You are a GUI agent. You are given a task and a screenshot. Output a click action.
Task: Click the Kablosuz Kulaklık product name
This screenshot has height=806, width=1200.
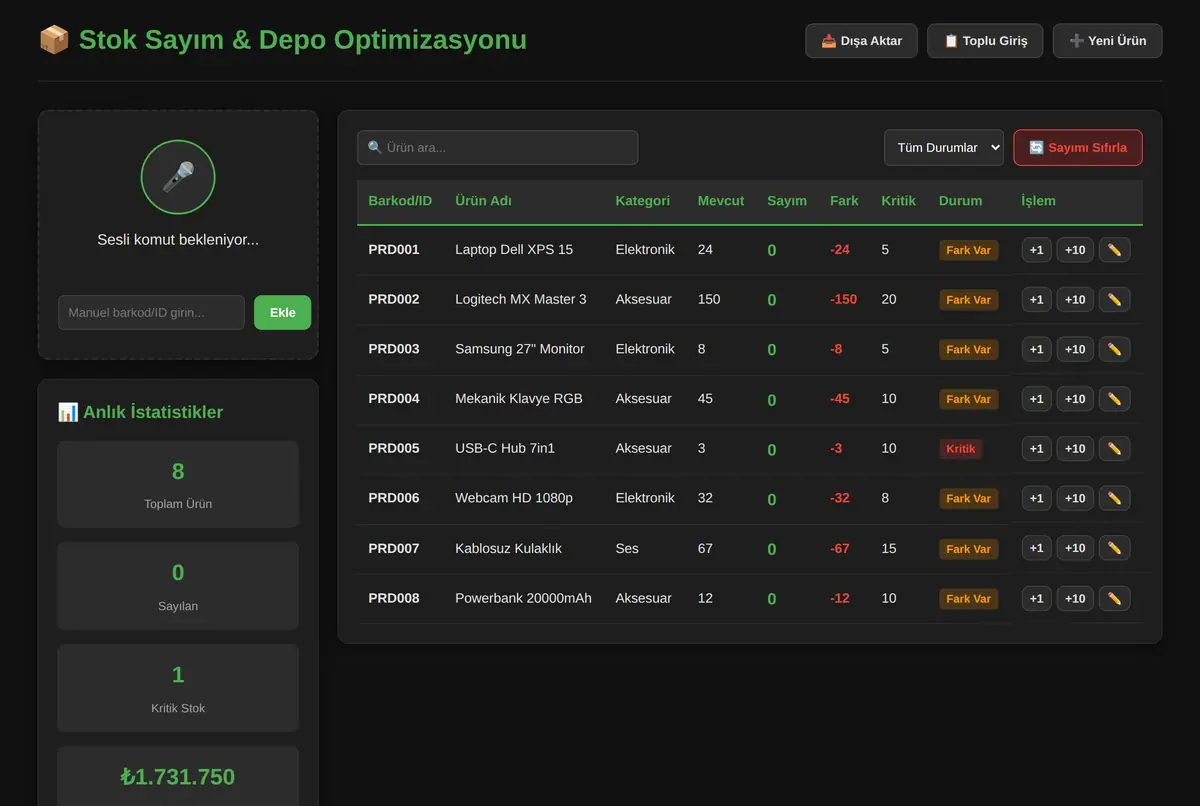click(508, 548)
